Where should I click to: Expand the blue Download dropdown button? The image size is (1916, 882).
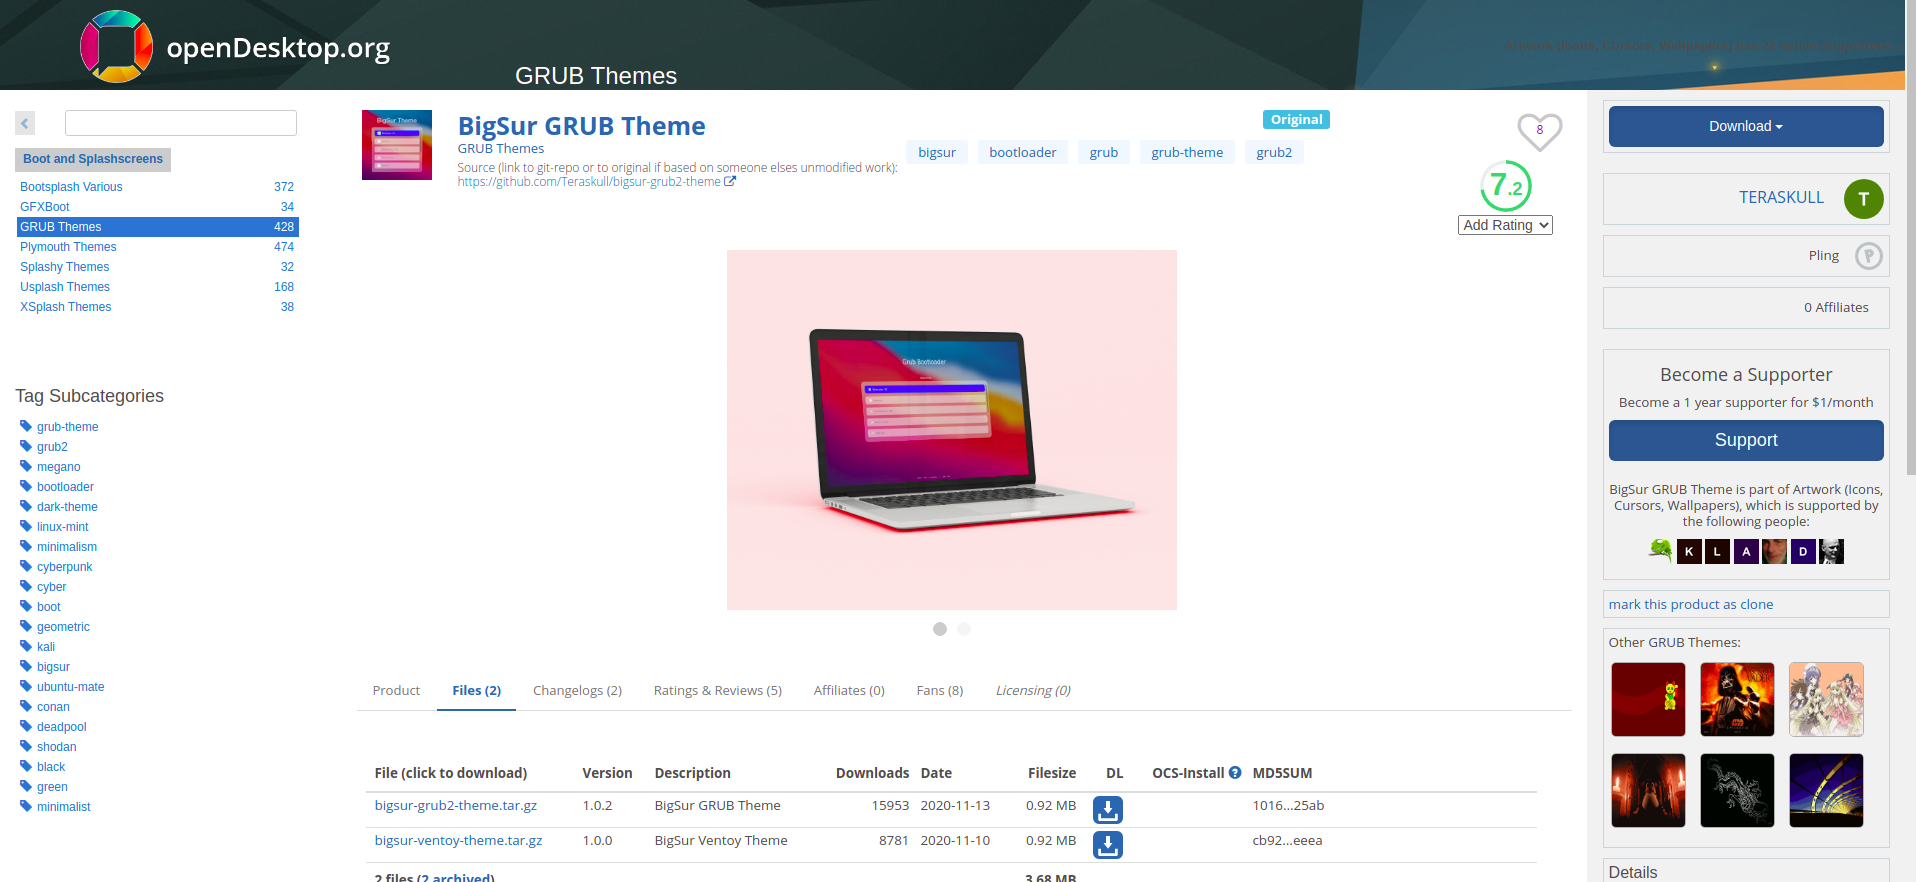[x=1746, y=126]
